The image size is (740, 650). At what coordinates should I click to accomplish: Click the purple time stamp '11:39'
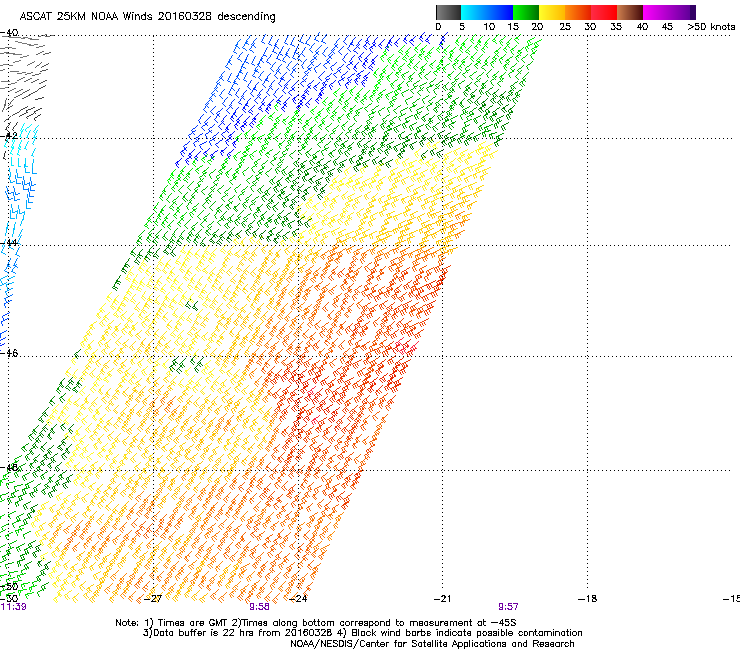point(14,607)
